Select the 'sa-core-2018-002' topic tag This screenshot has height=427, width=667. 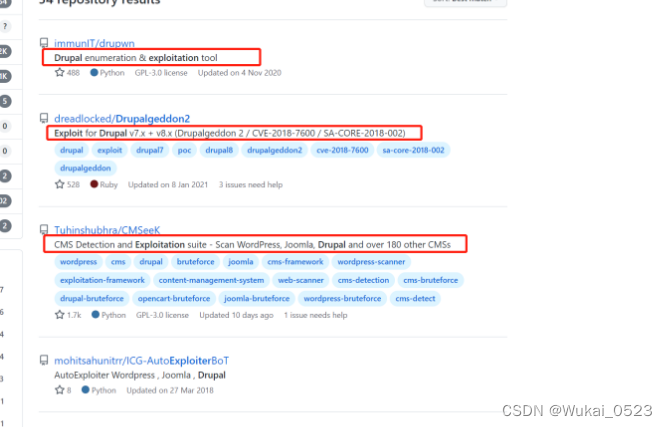tap(413, 150)
